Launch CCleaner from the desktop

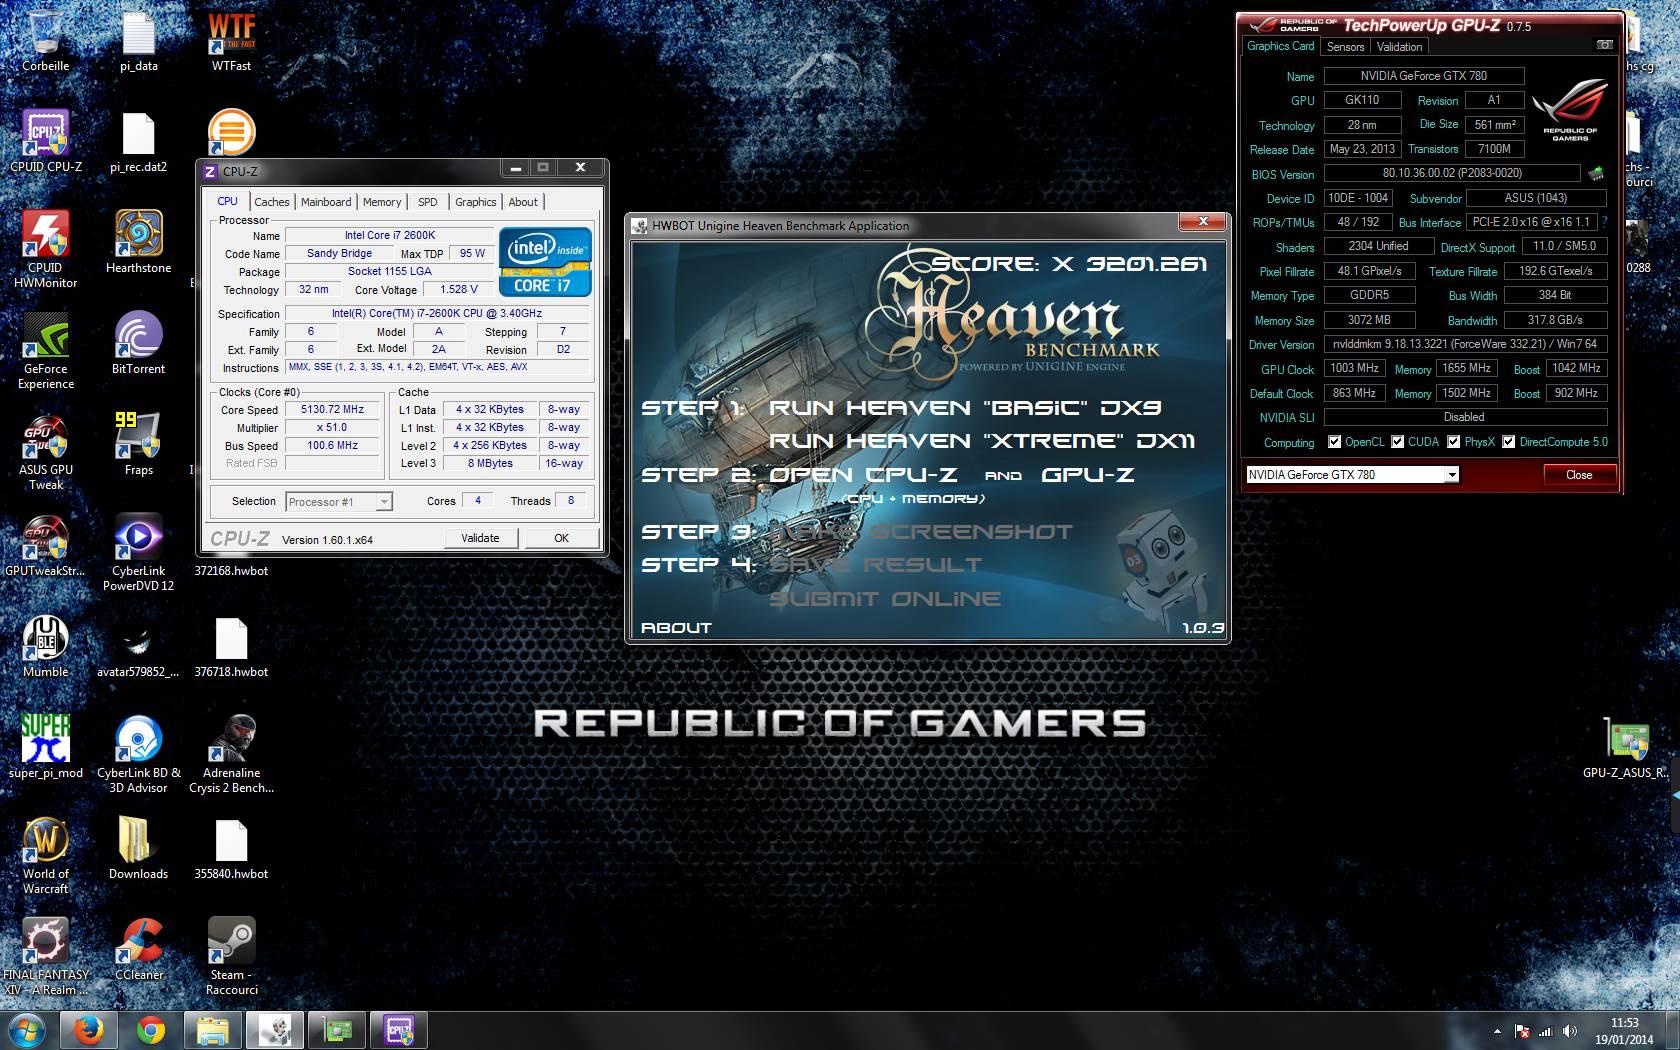[x=139, y=949]
